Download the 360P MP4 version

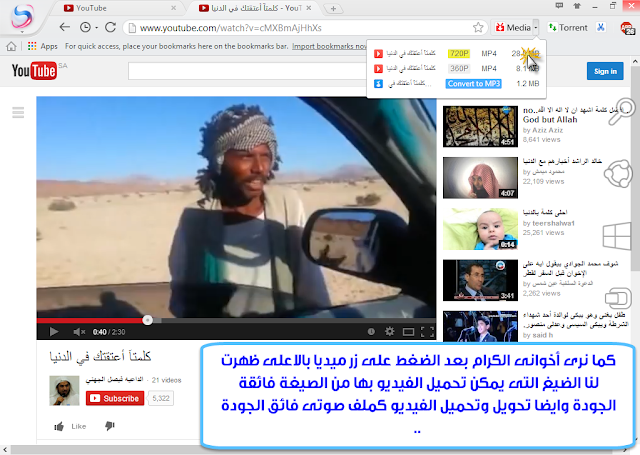click(456, 68)
